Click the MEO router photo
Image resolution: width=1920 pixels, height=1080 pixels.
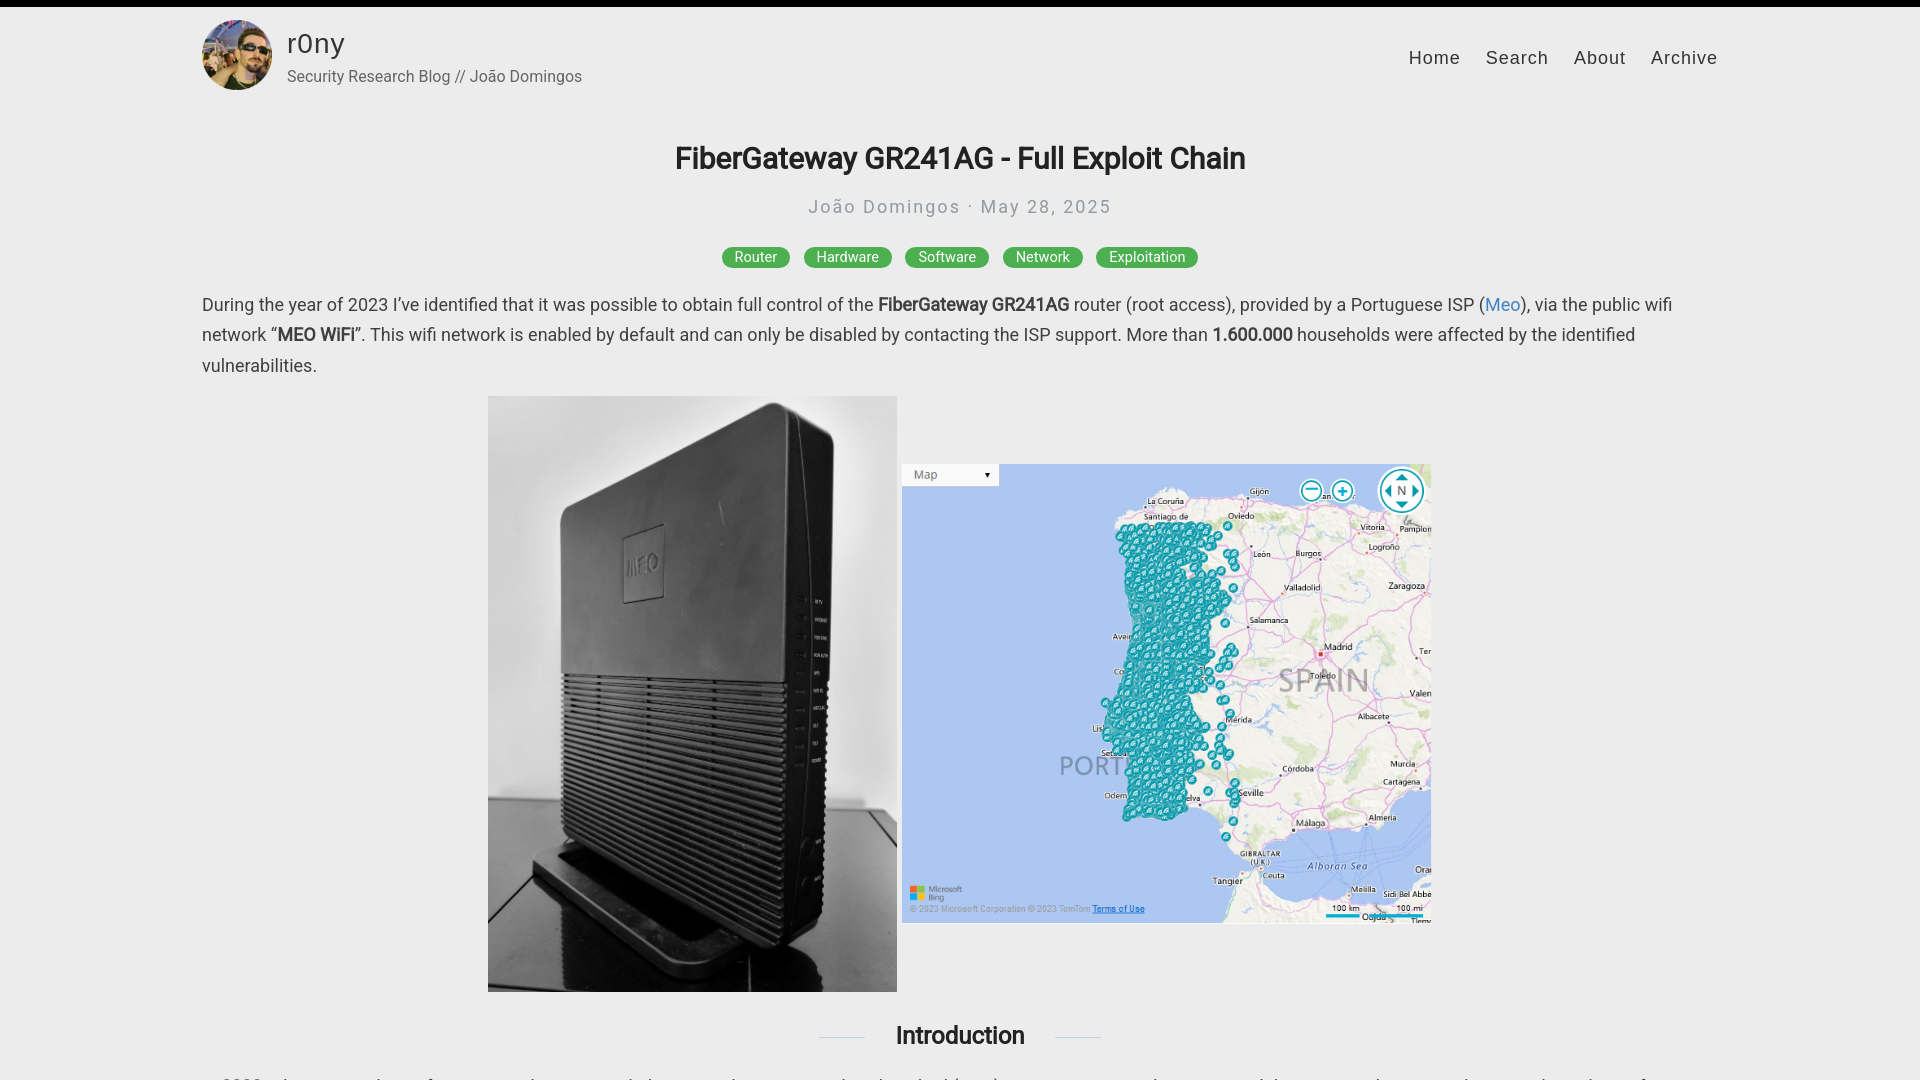click(x=692, y=694)
